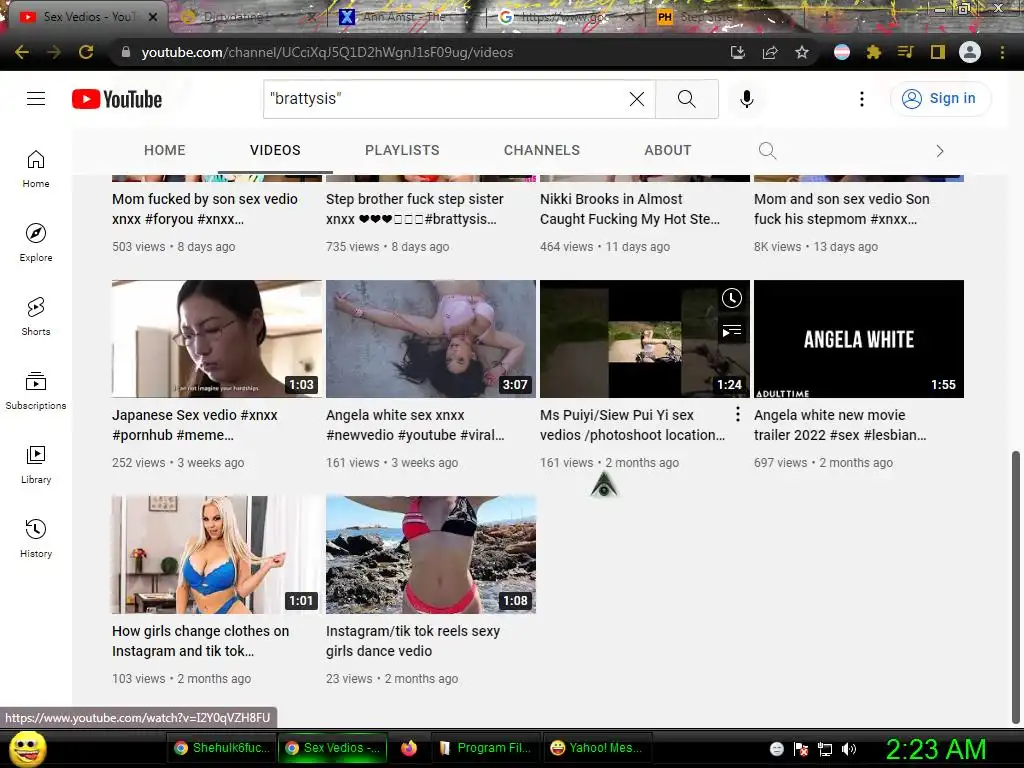Open the smiley Start button on taskbar
The width and height of the screenshot is (1024, 768).
(x=28, y=749)
